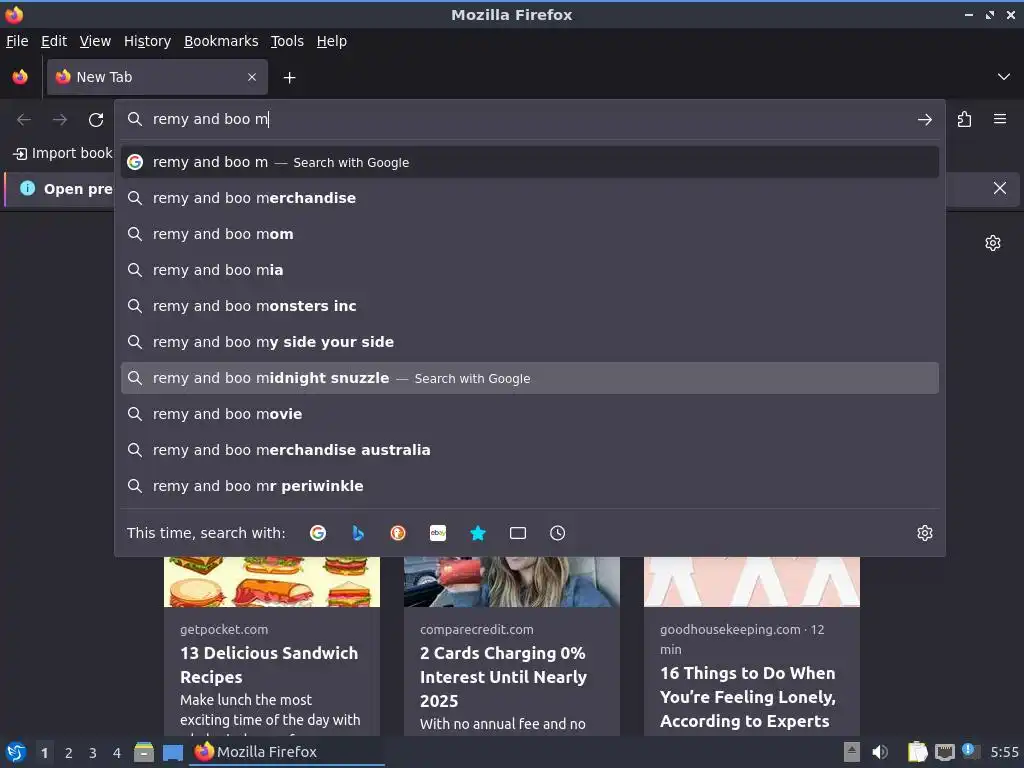Go forward to the next page
The image size is (1024, 768).
click(x=60, y=120)
